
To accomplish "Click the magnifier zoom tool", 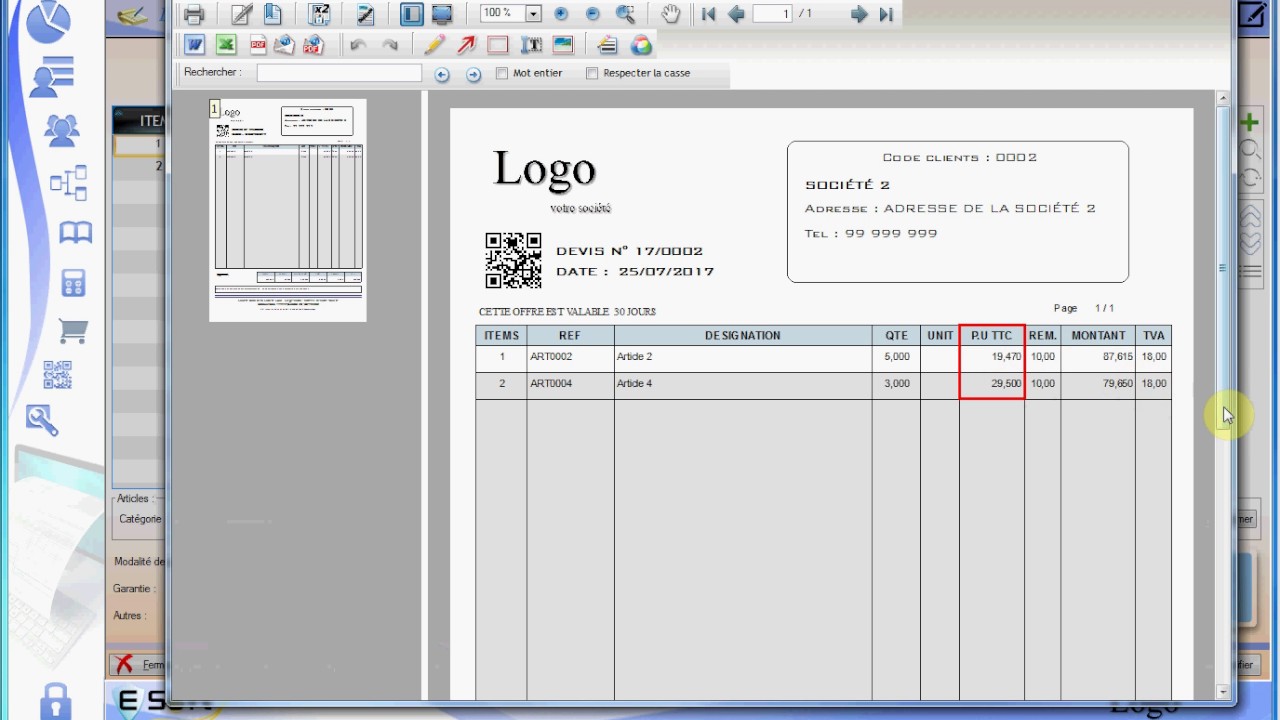I will click(625, 14).
